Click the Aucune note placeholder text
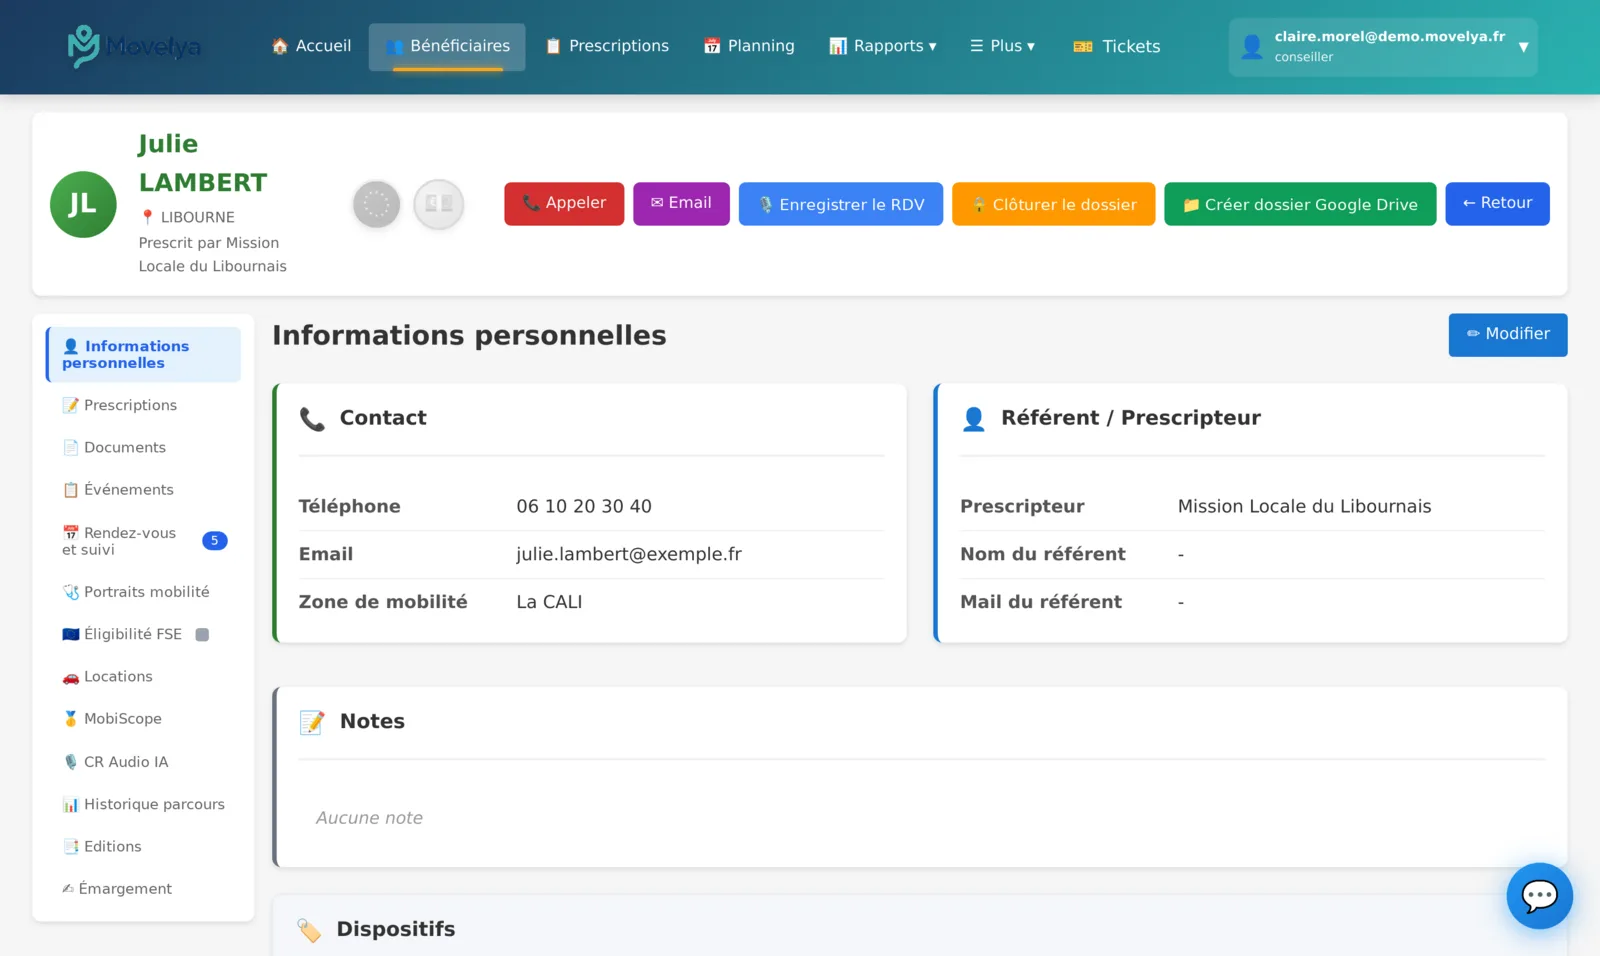 click(x=369, y=818)
